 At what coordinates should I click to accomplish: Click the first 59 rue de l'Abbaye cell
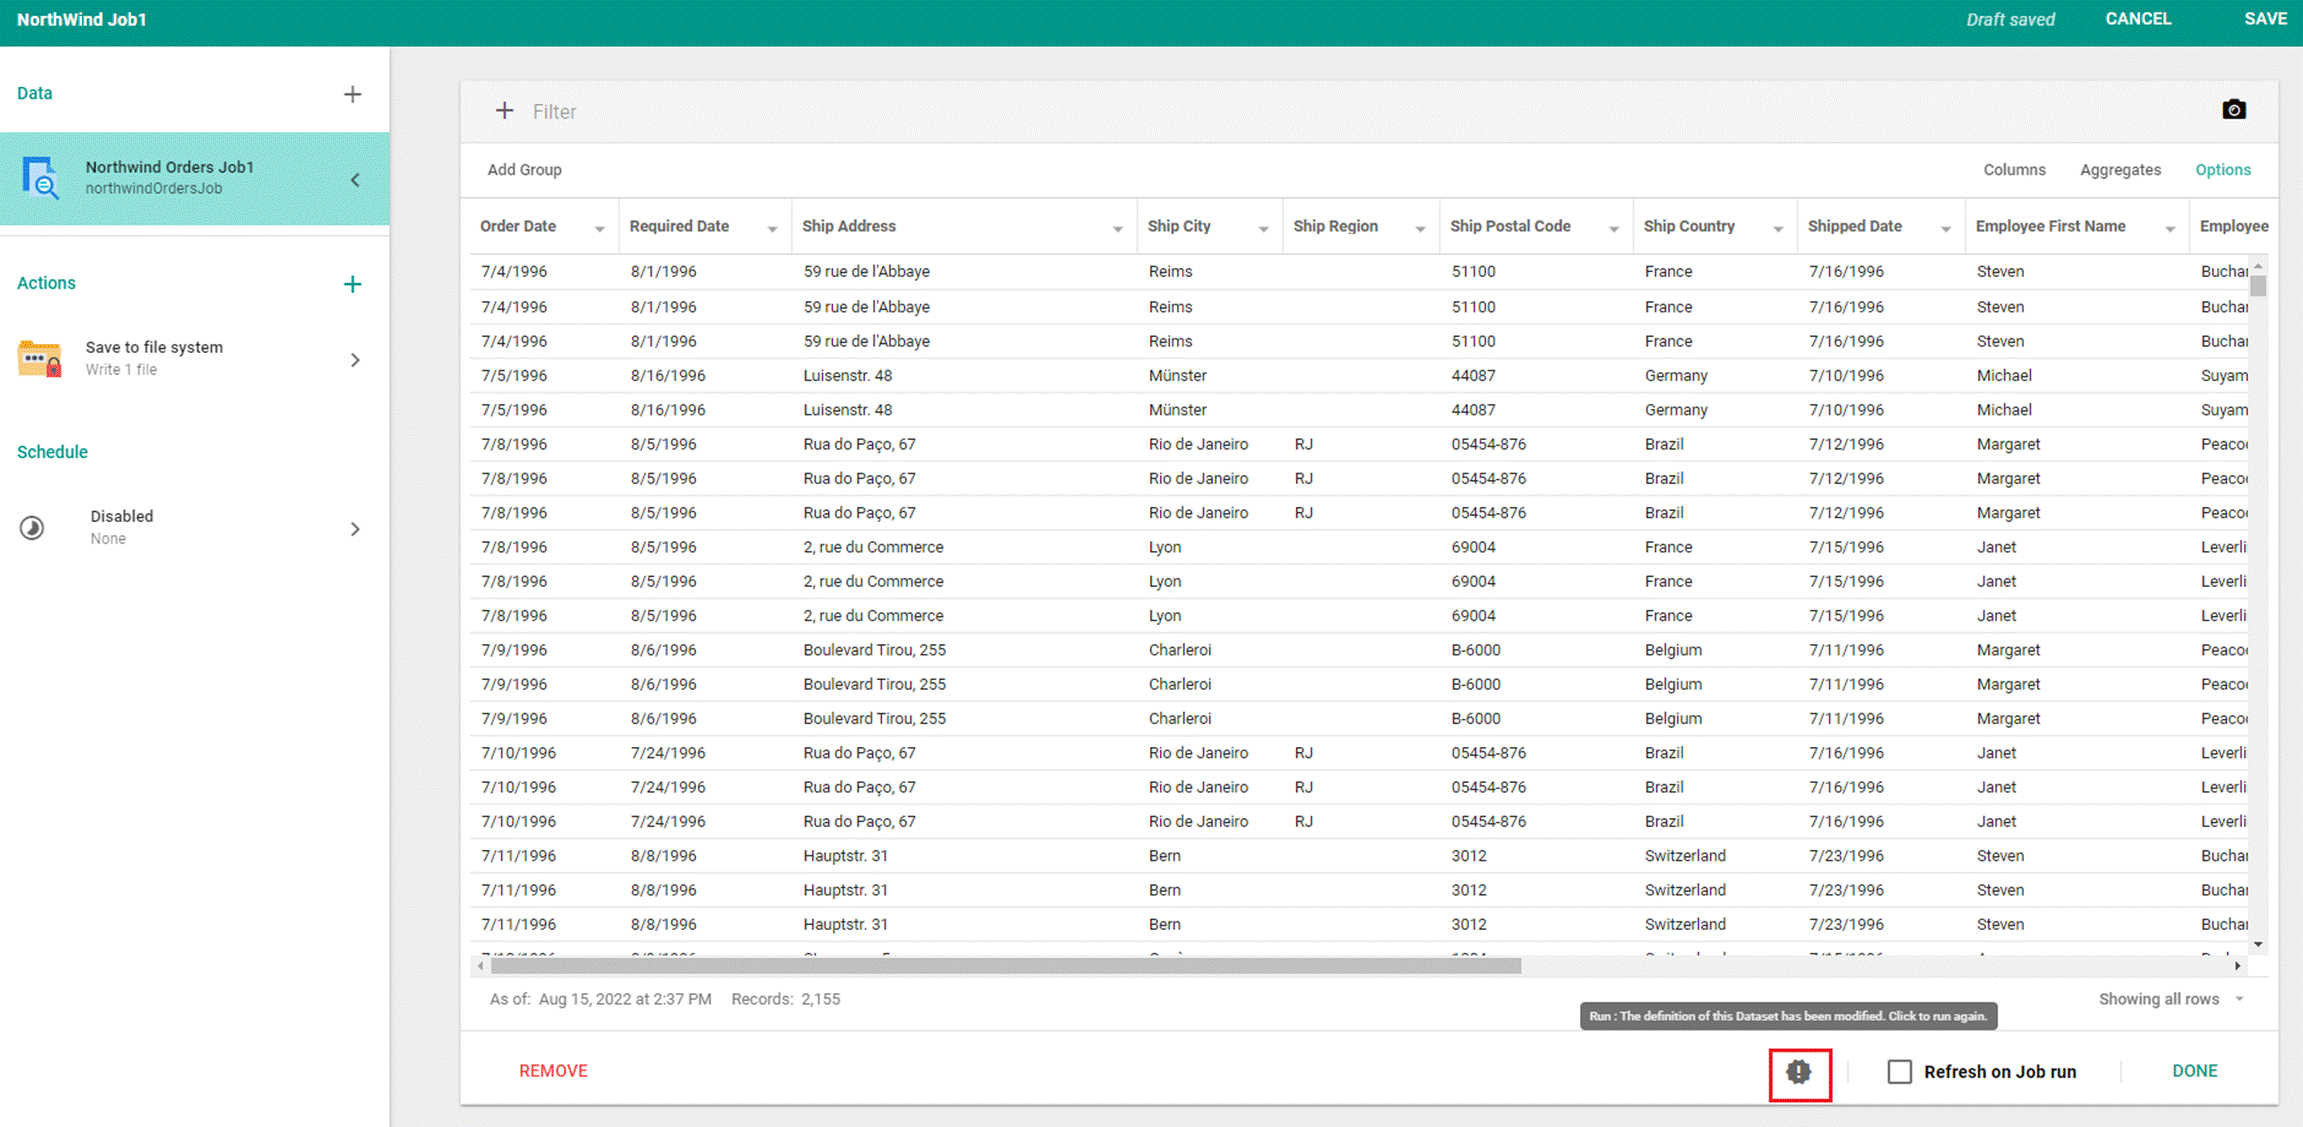[x=866, y=272]
